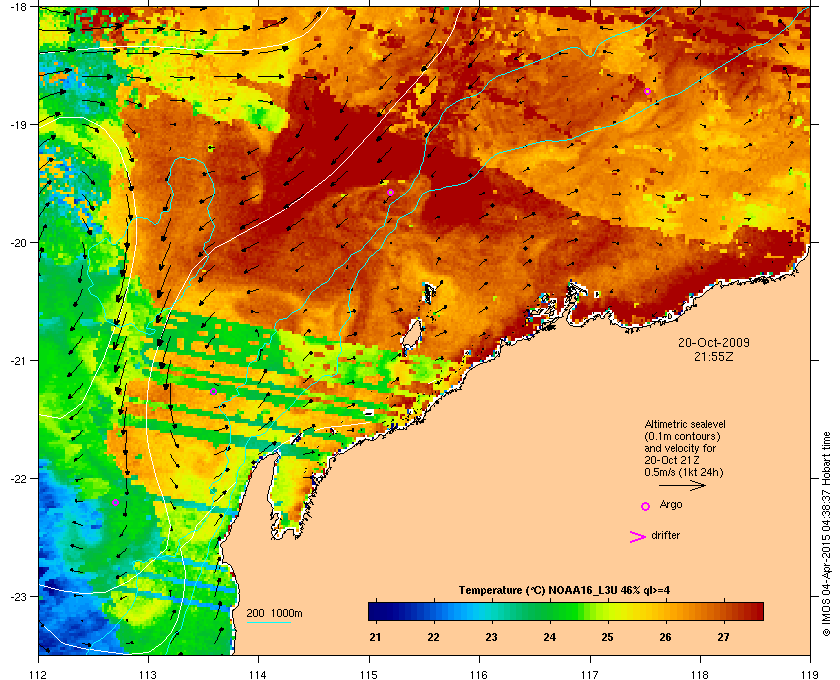Click the latitude axis label -22
Screen dimensions: 840x680
(19, 479)
